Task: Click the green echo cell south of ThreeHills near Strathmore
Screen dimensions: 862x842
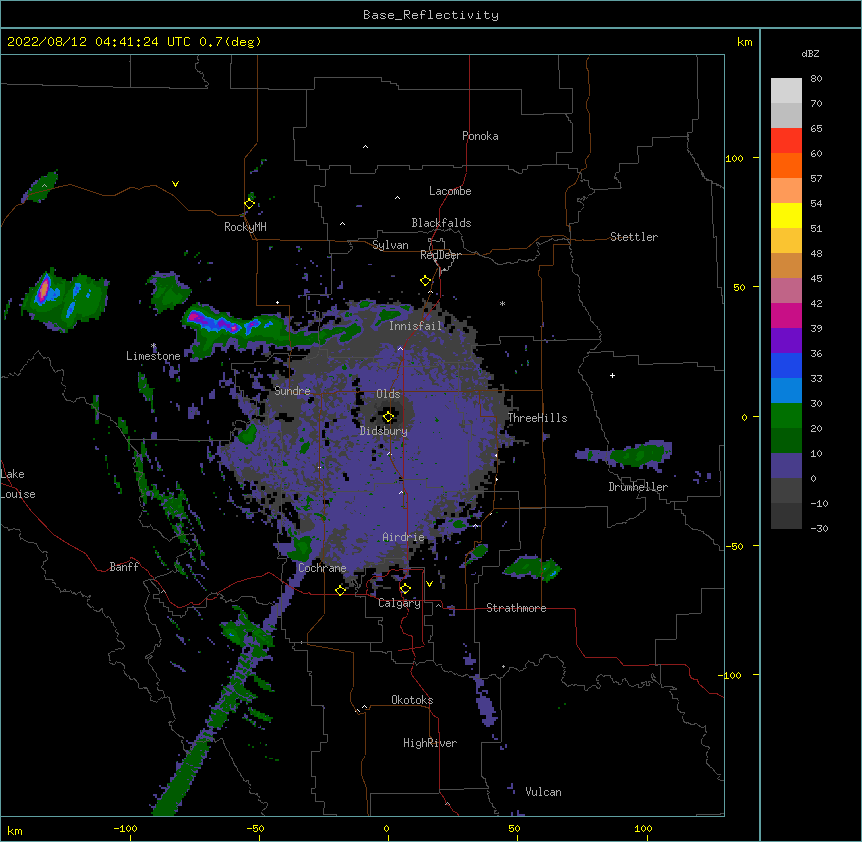Action: tap(531, 568)
